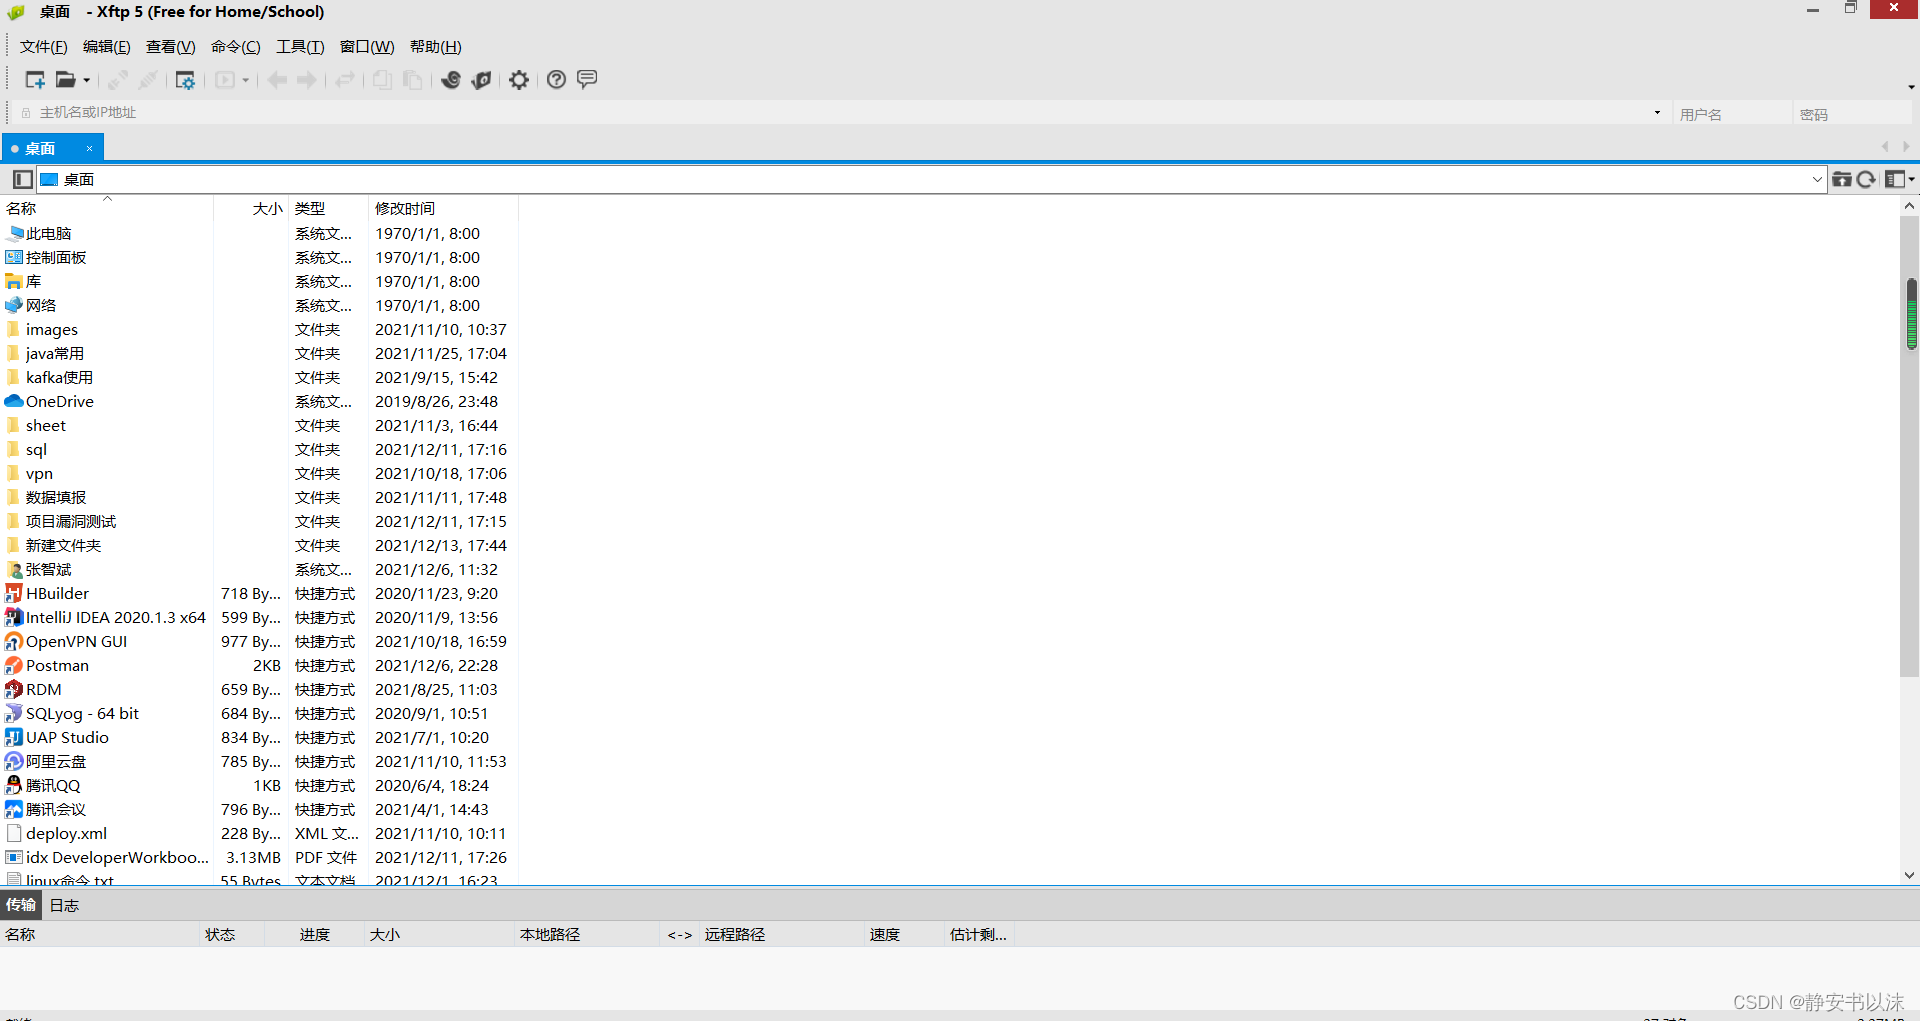Image resolution: width=1920 pixels, height=1021 pixels.
Task: Click the Open Session folder icon
Action: [x=65, y=80]
